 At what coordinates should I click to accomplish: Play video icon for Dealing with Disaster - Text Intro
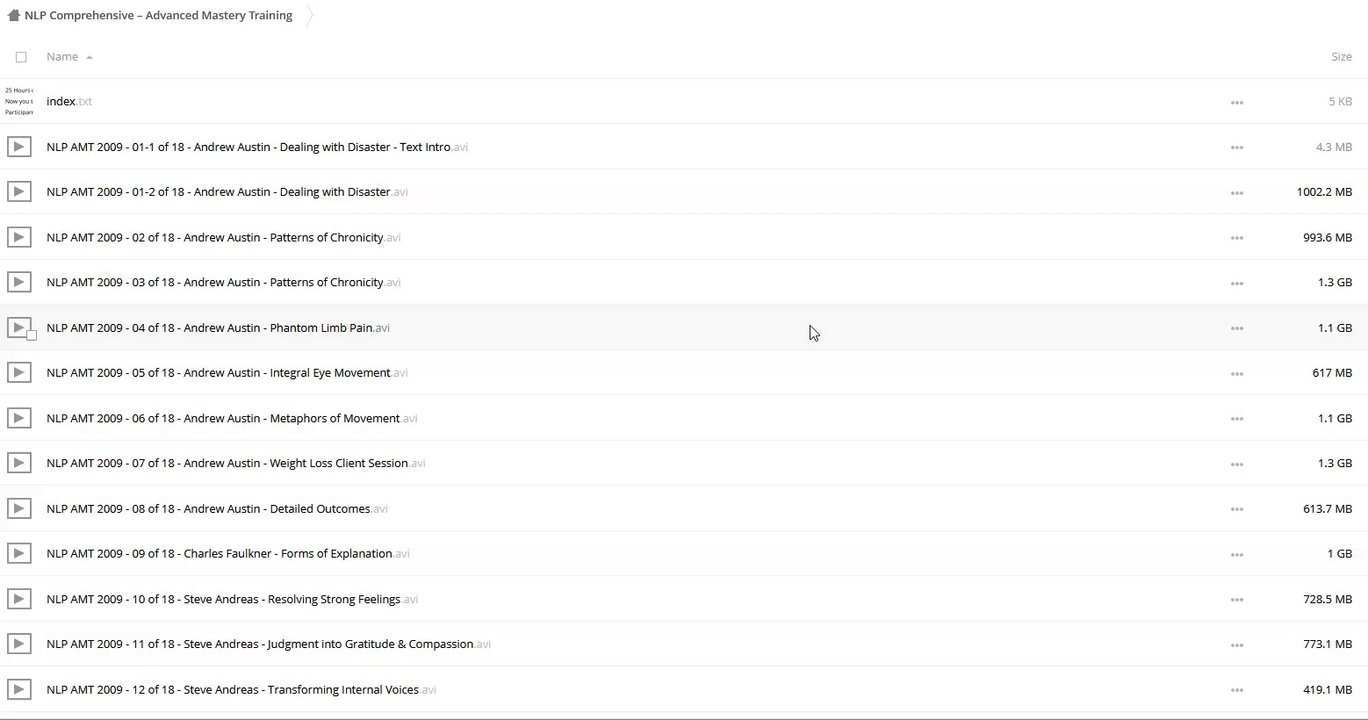point(18,147)
